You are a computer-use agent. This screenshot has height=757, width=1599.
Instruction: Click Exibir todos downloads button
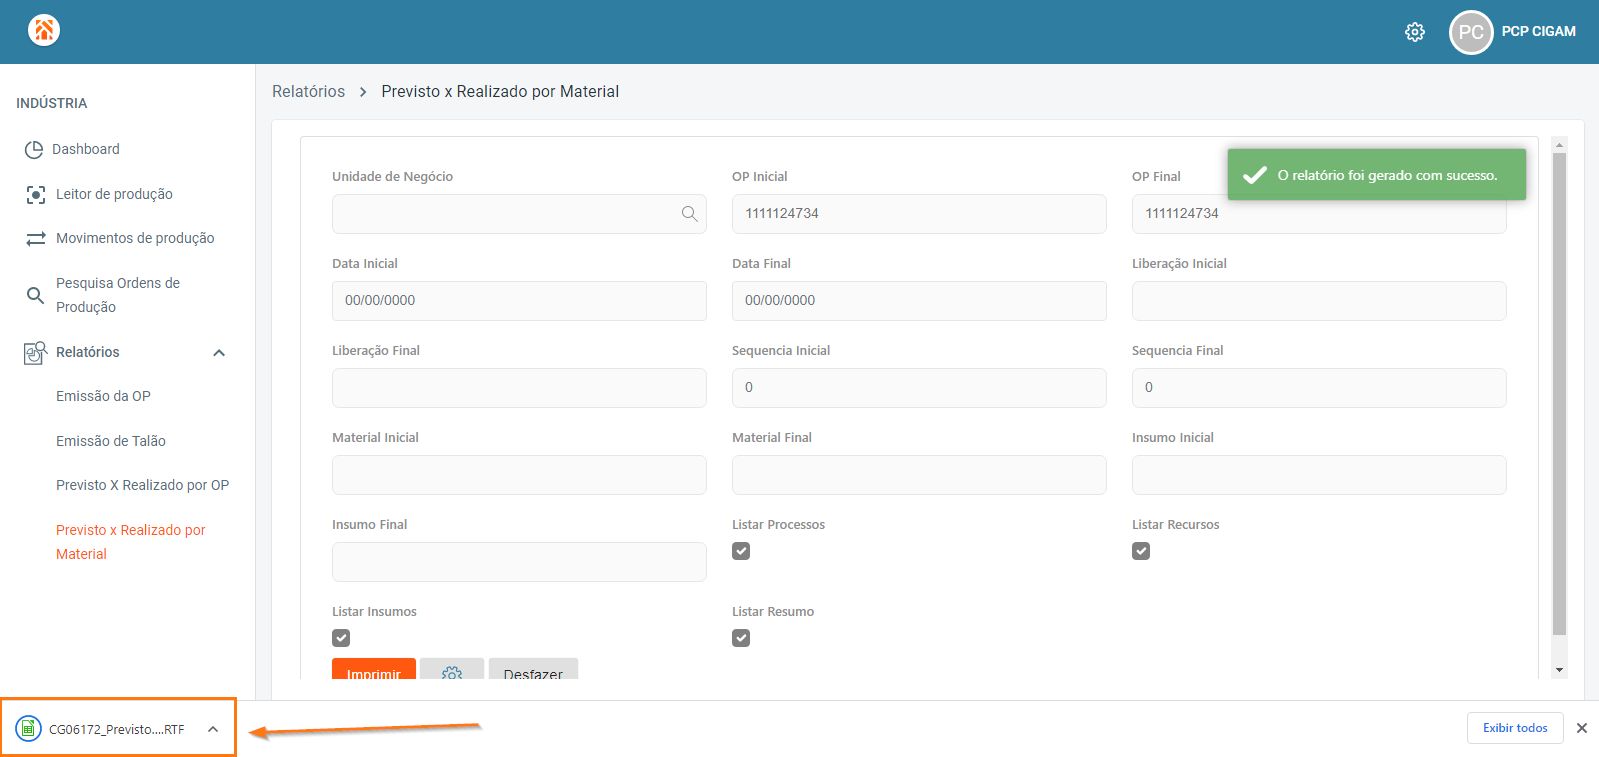pos(1515,728)
